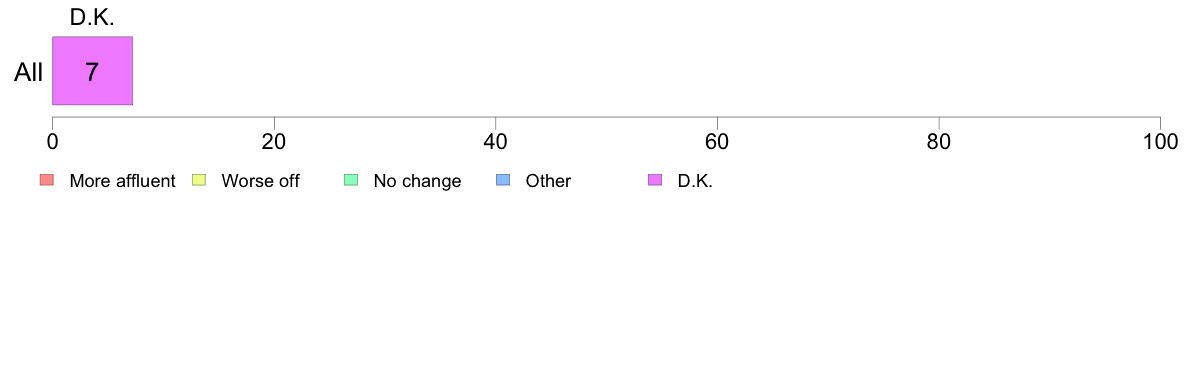Viewport: 1188px width, 368px height.
Task: Click the All row label
Action: (29, 72)
